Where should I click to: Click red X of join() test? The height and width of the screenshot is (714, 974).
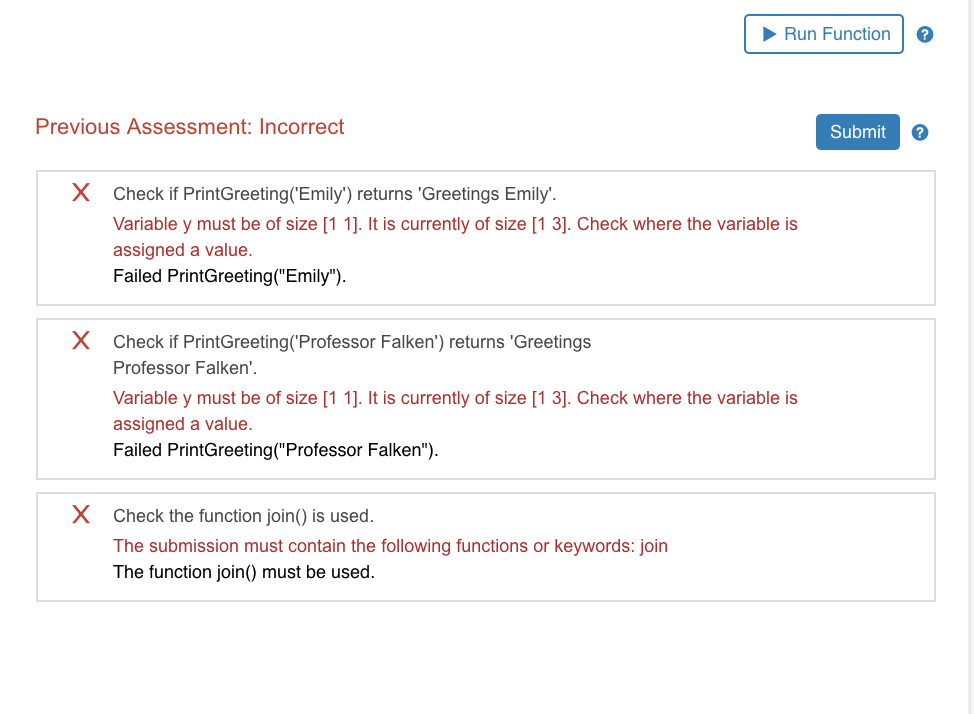click(x=81, y=515)
